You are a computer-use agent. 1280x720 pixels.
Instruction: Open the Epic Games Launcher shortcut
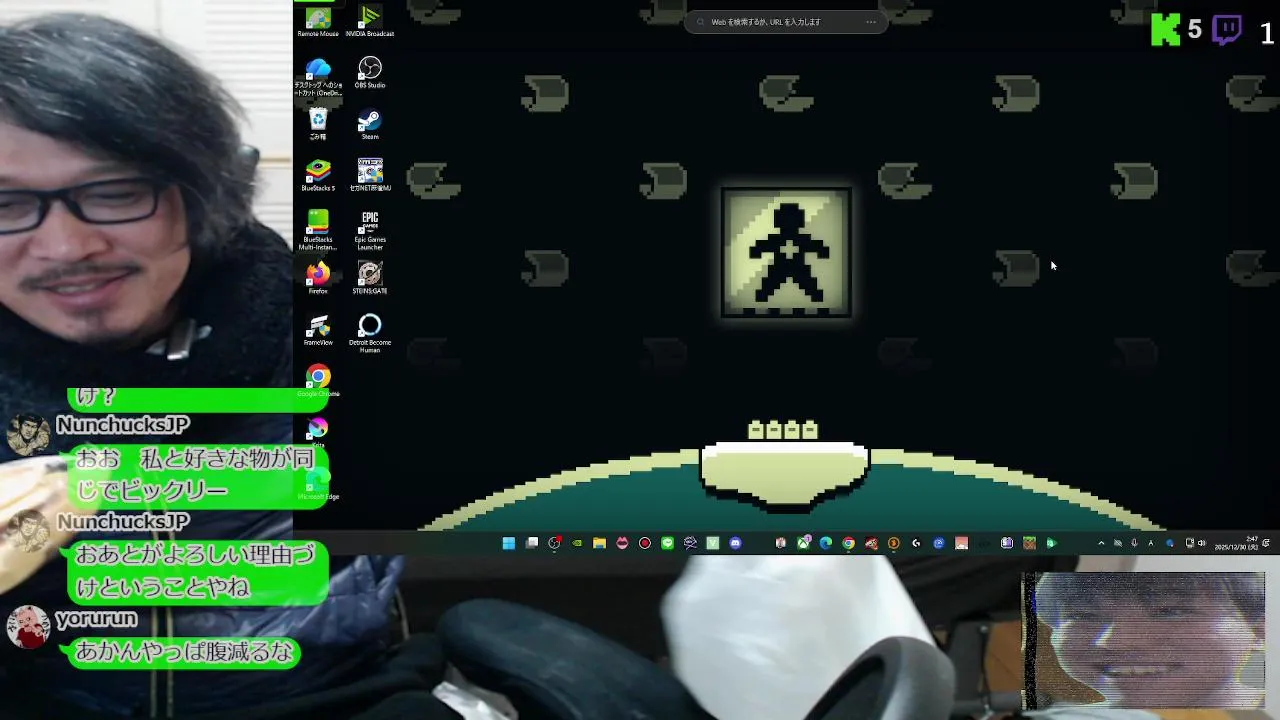(370, 229)
